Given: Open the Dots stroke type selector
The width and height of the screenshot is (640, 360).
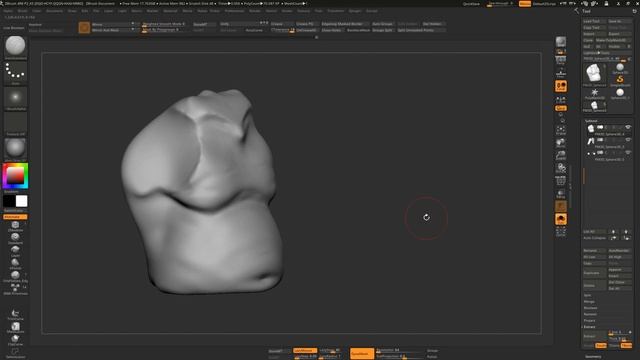Looking at the screenshot, I should (x=15, y=73).
